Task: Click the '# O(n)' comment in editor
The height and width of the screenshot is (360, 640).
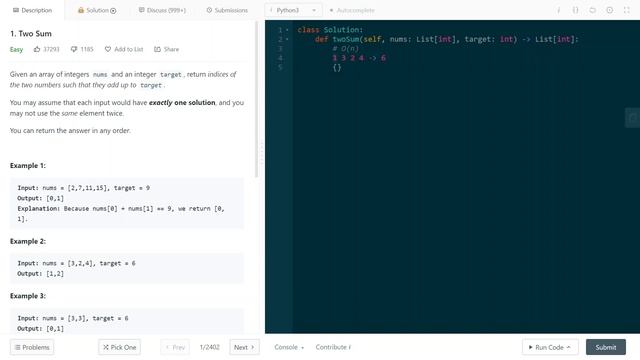Action: point(345,49)
